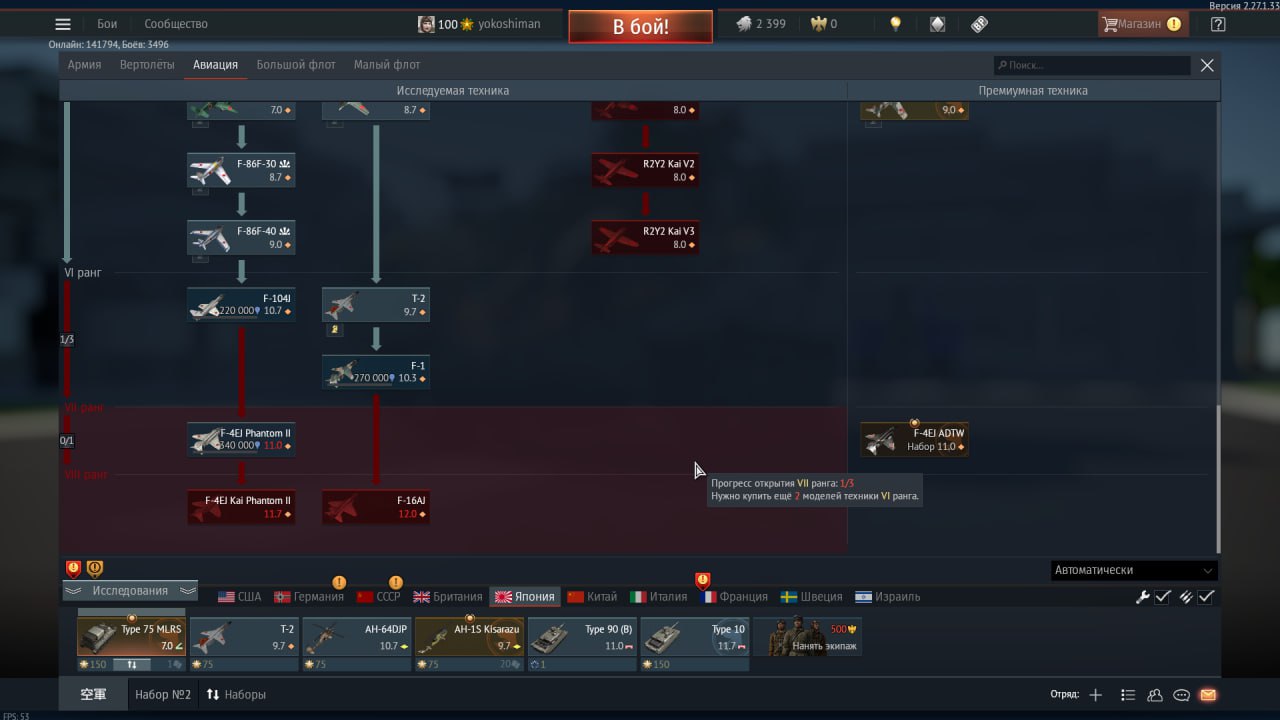Select the F-104J aircraft card

click(241, 305)
